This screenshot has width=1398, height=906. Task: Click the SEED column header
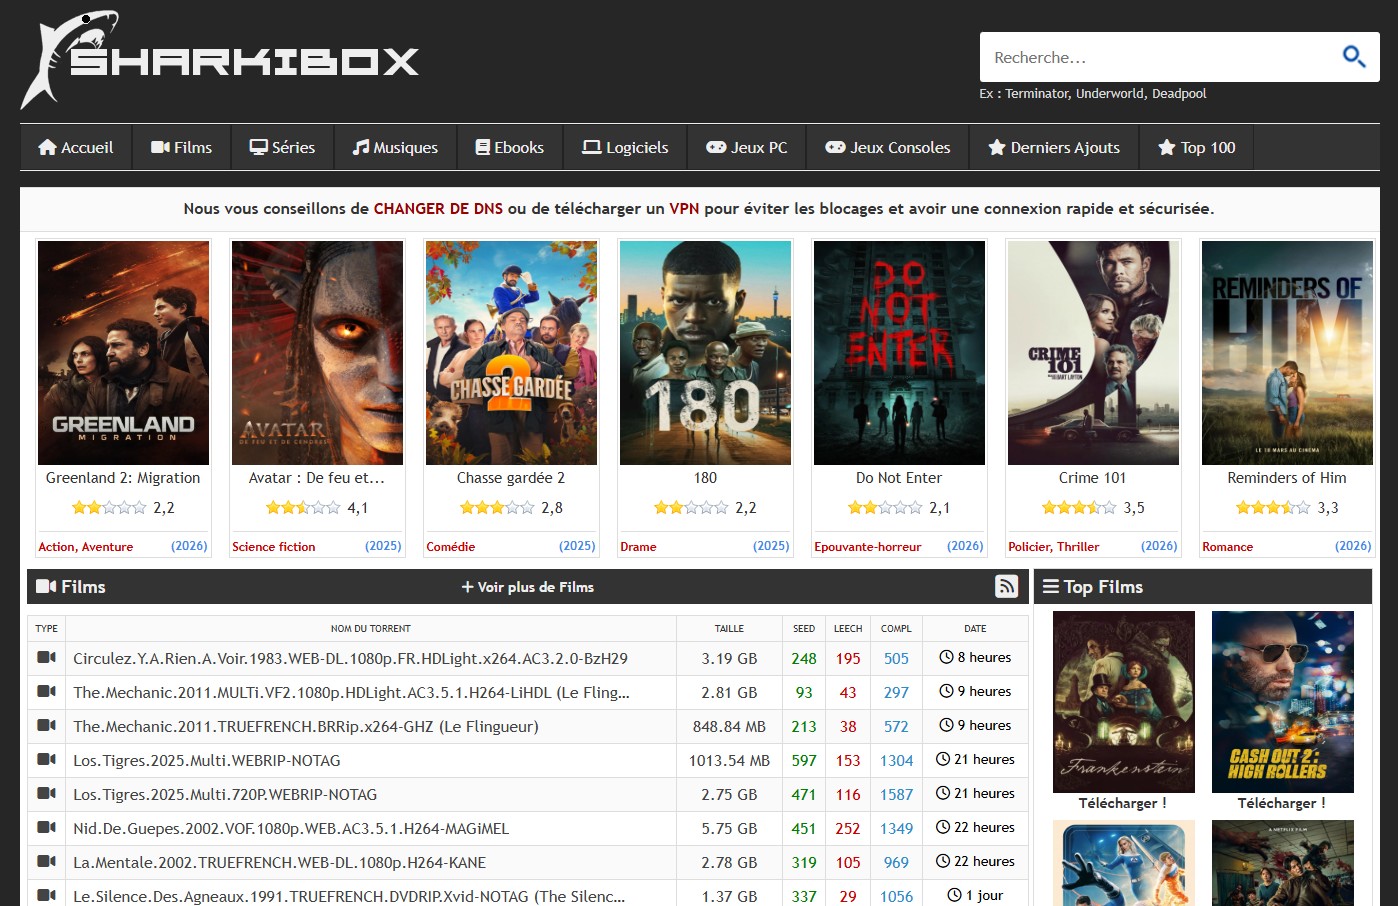(x=804, y=629)
